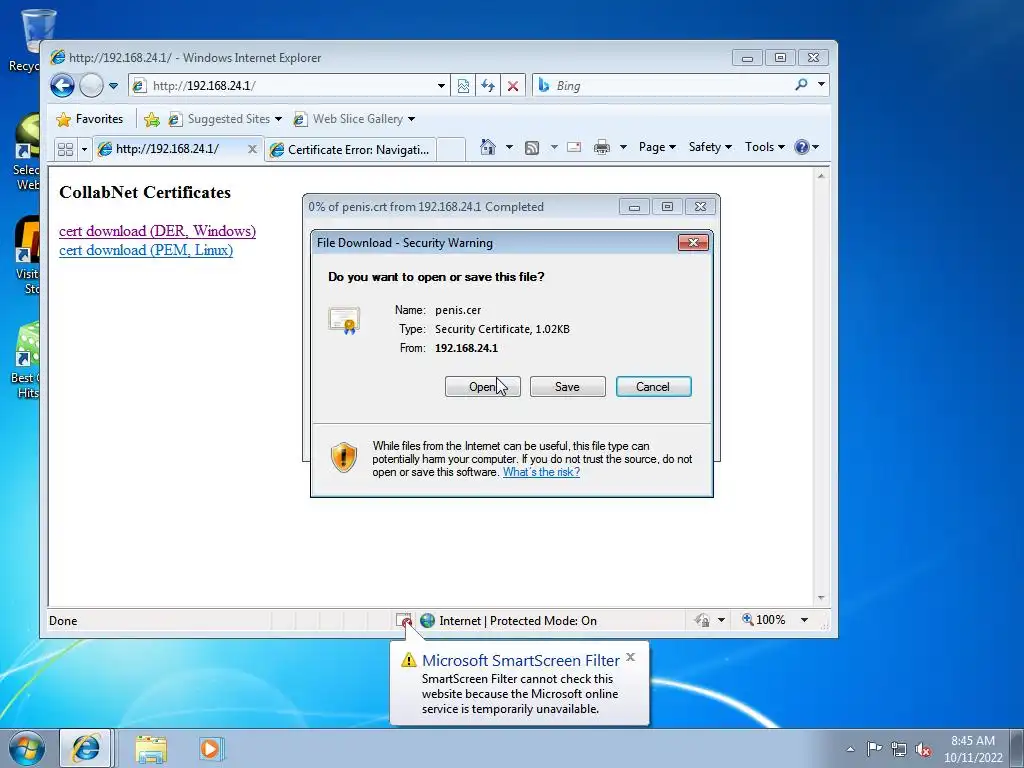
Task: Open Suggested Sites favorites item
Action: tap(225, 119)
